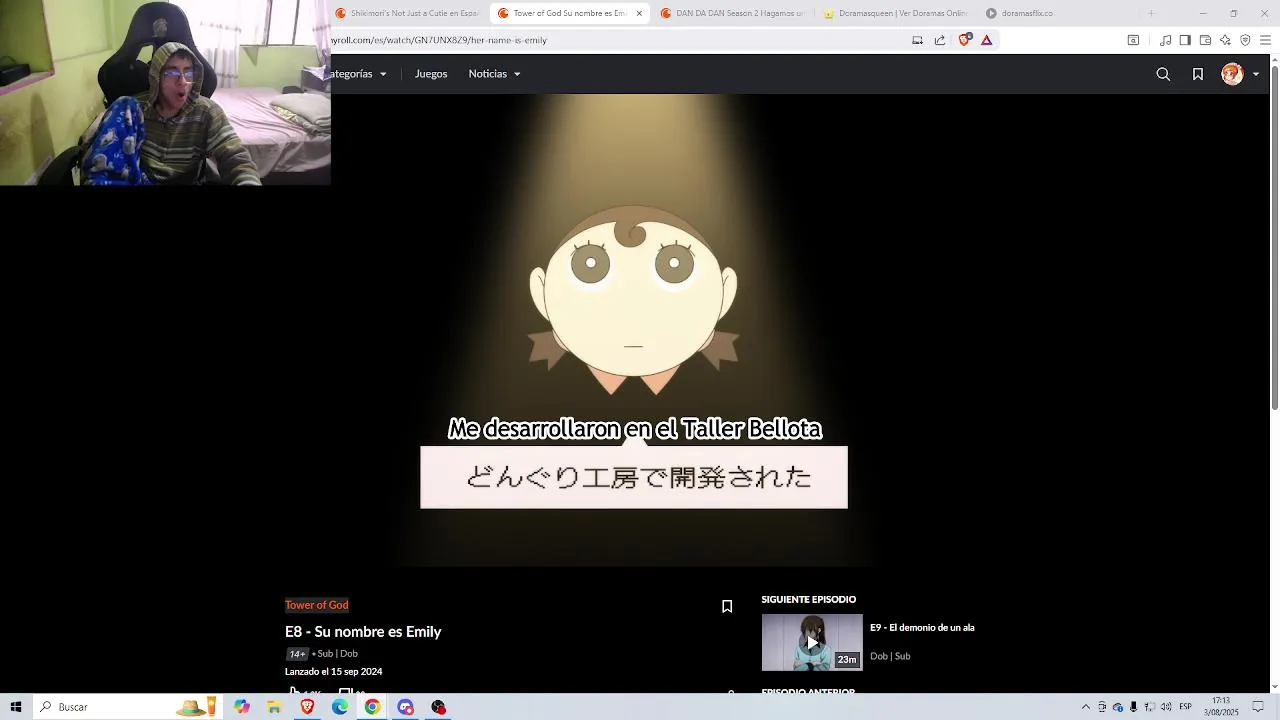Image resolution: width=1280 pixels, height=720 pixels.
Task: Open the Juegos menu item
Action: [x=431, y=74]
